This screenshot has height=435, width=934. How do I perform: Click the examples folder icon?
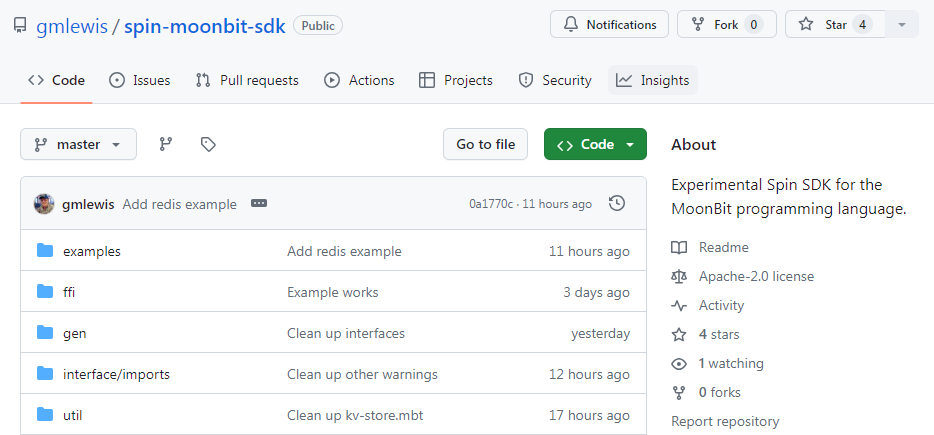click(45, 250)
